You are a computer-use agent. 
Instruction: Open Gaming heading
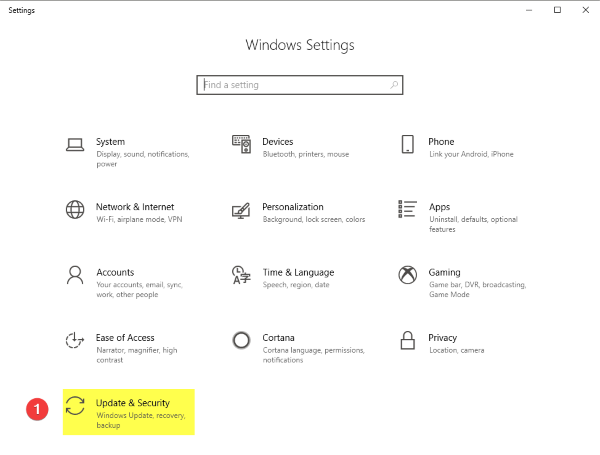(444, 272)
